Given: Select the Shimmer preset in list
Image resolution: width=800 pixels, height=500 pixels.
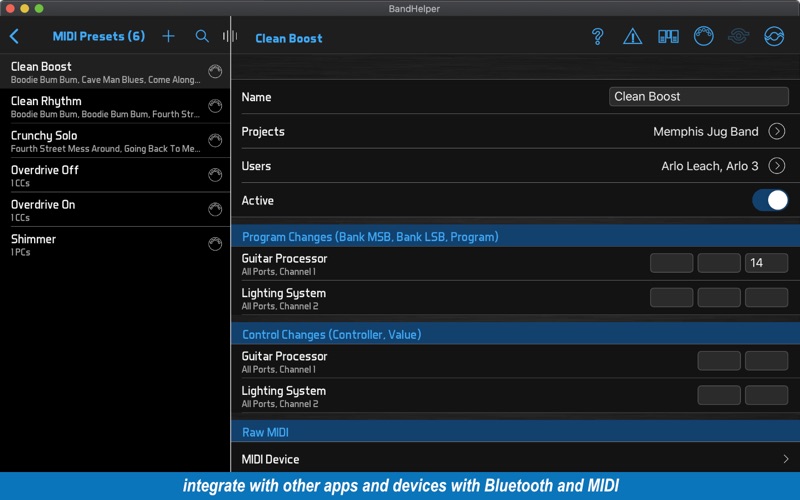Looking at the screenshot, I should pos(115,244).
